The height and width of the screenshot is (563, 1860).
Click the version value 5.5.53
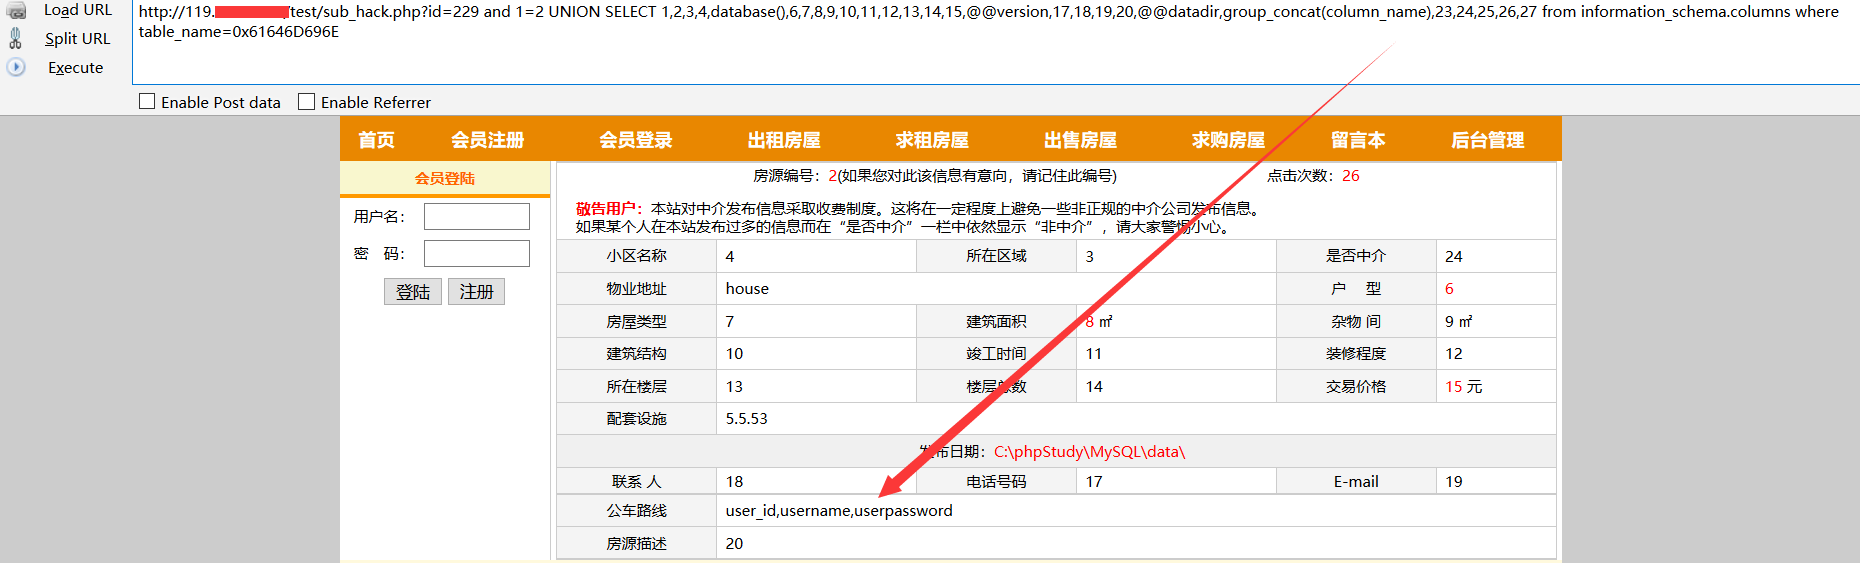pyautogui.click(x=746, y=418)
